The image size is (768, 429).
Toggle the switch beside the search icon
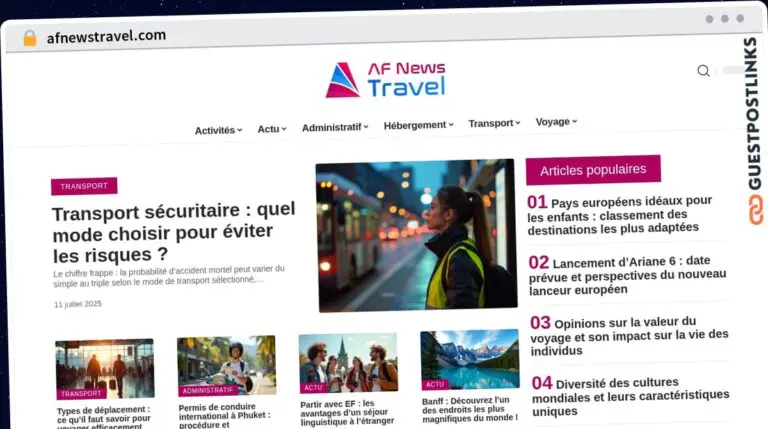point(733,70)
